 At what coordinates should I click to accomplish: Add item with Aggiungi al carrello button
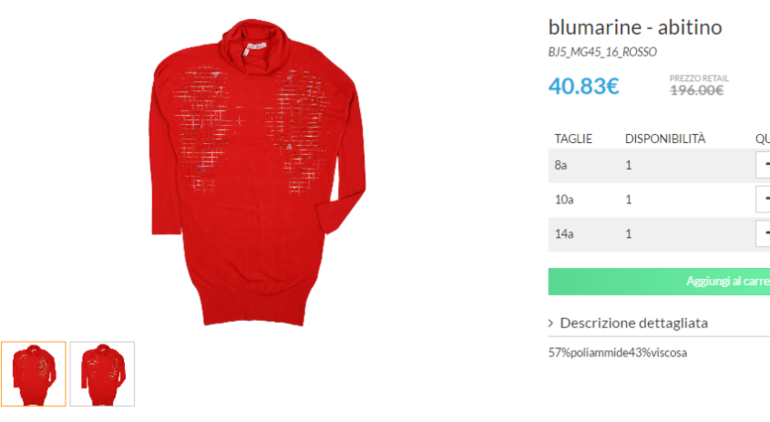coord(659,281)
